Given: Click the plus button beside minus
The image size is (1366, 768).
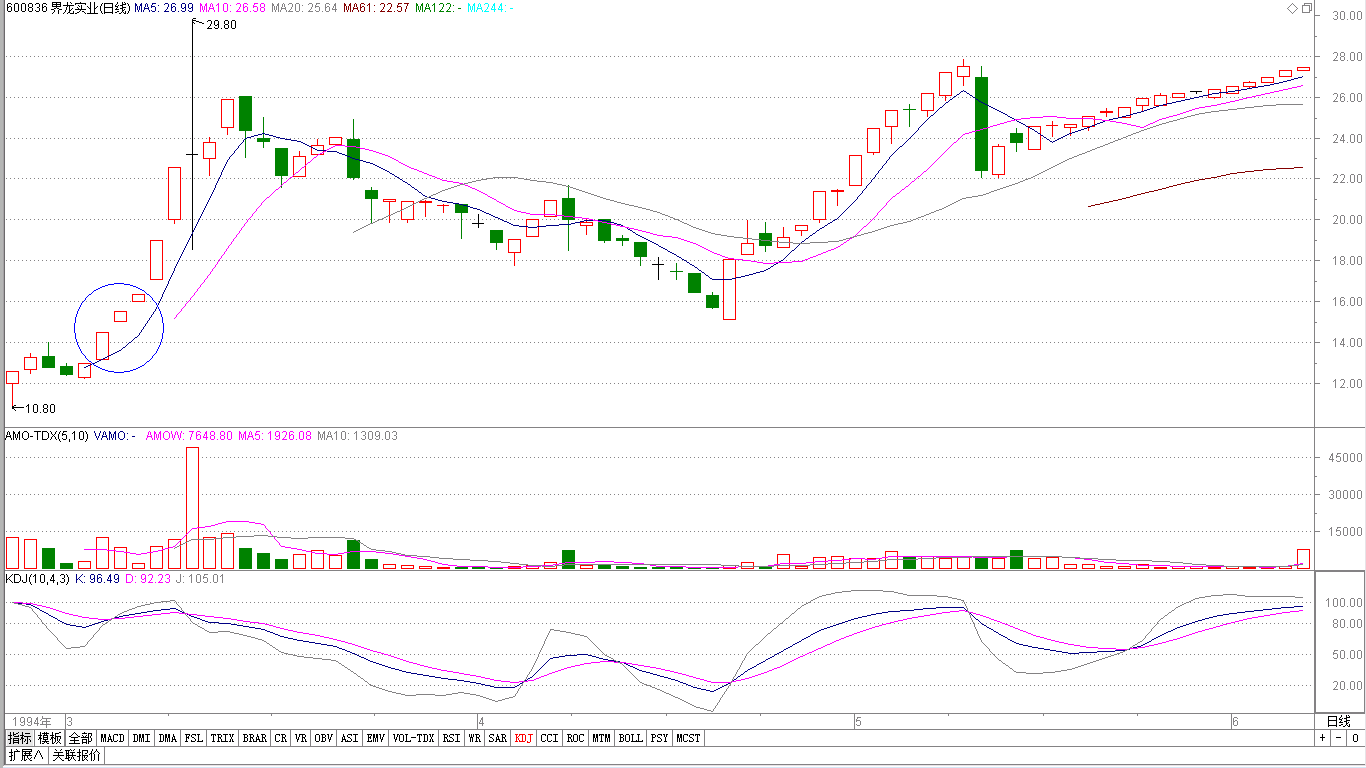Looking at the screenshot, I should tap(1322, 738).
